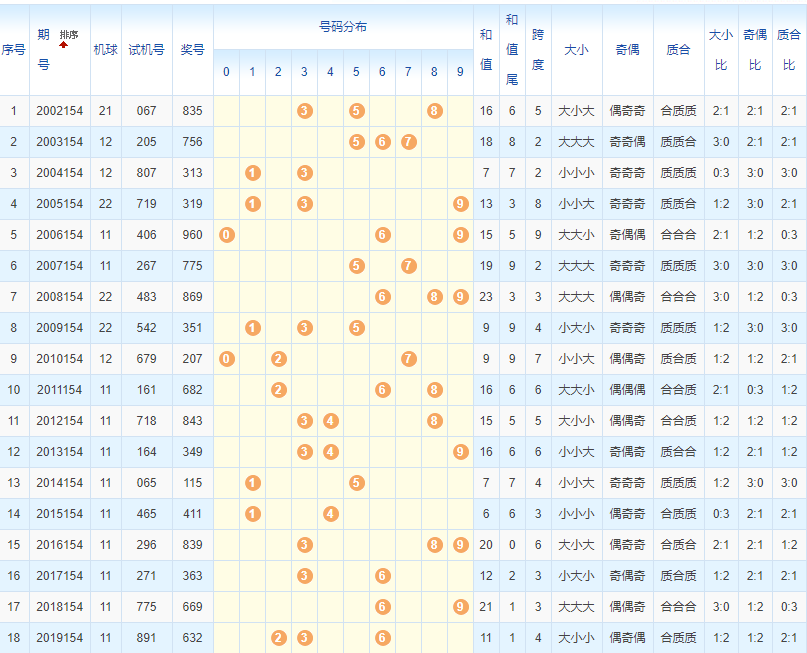807x653 pixels.
Task: Select the 试机号 column header
Action: 146,49
